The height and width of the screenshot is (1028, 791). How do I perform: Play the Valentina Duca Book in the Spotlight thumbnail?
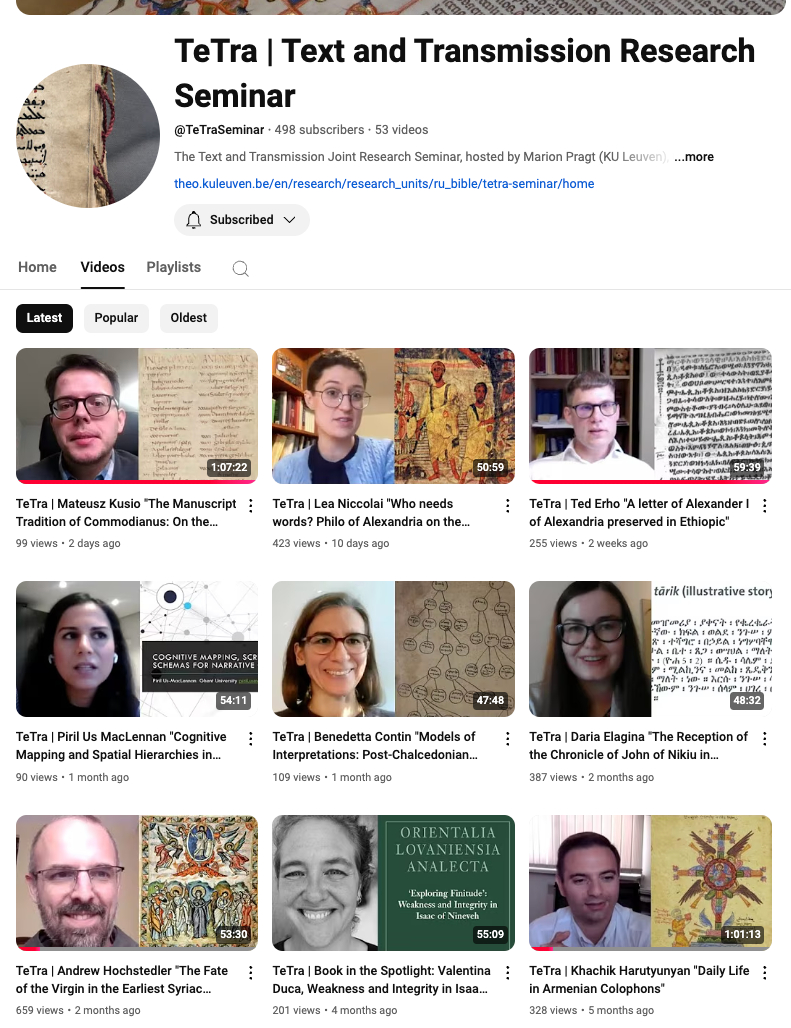(x=393, y=882)
